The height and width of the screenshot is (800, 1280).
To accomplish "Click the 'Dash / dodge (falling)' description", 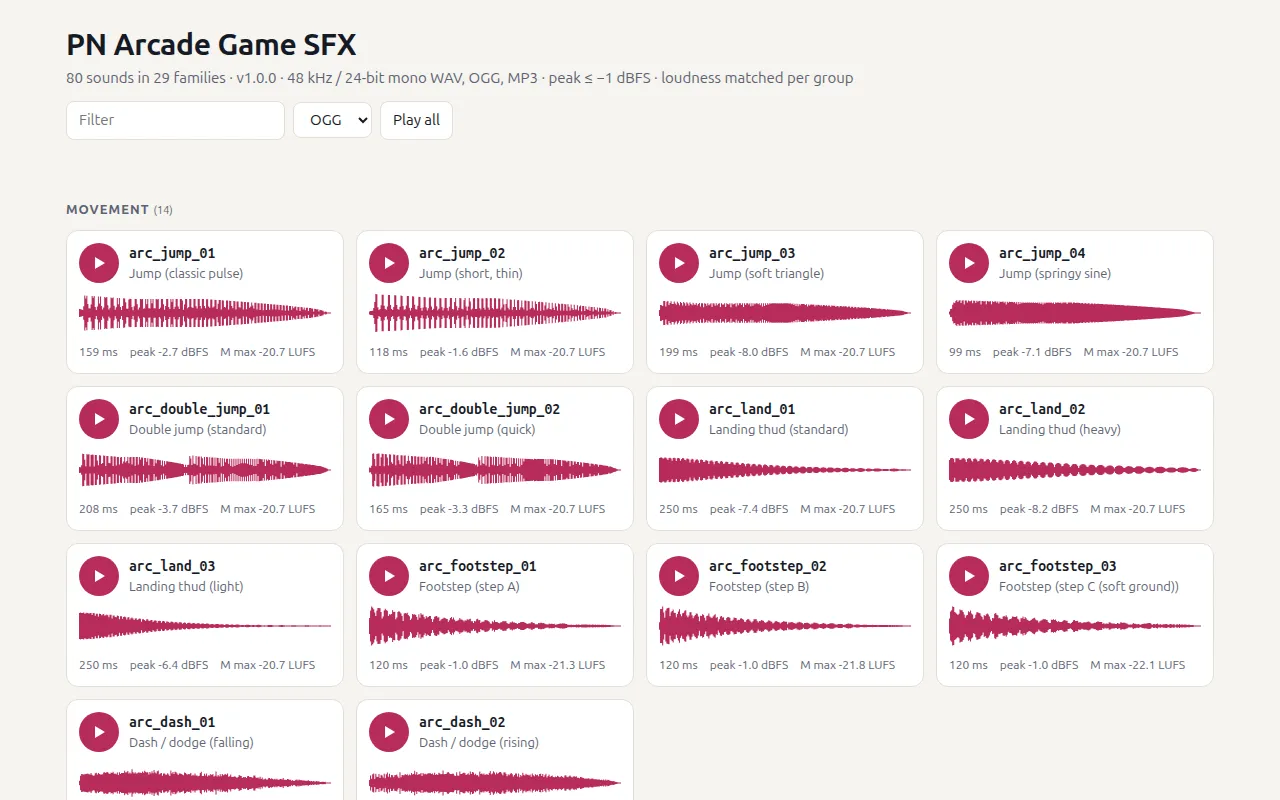I will (x=191, y=743).
